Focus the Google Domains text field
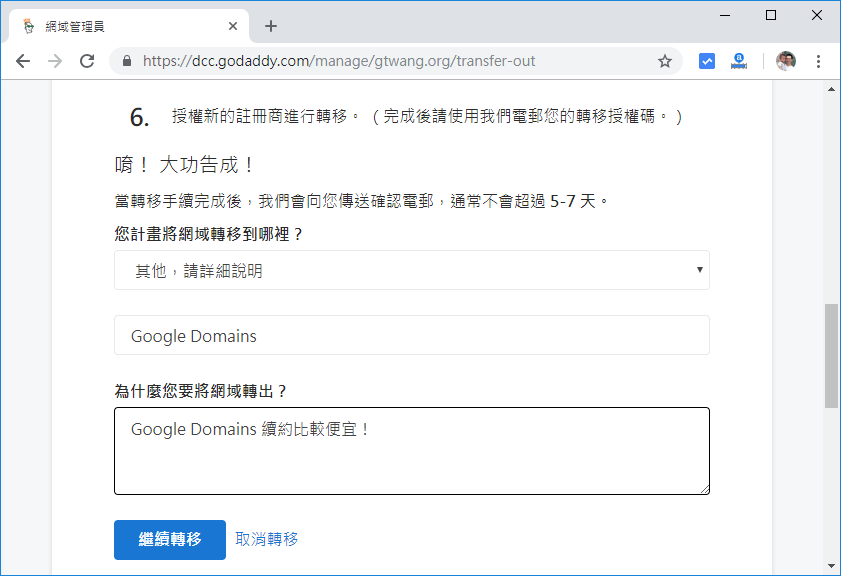 pyautogui.click(x=411, y=336)
